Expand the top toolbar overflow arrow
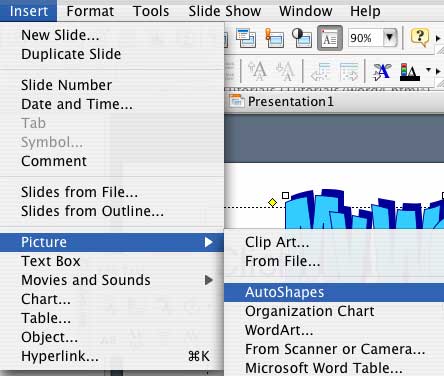444x376 pixels. click(x=438, y=39)
